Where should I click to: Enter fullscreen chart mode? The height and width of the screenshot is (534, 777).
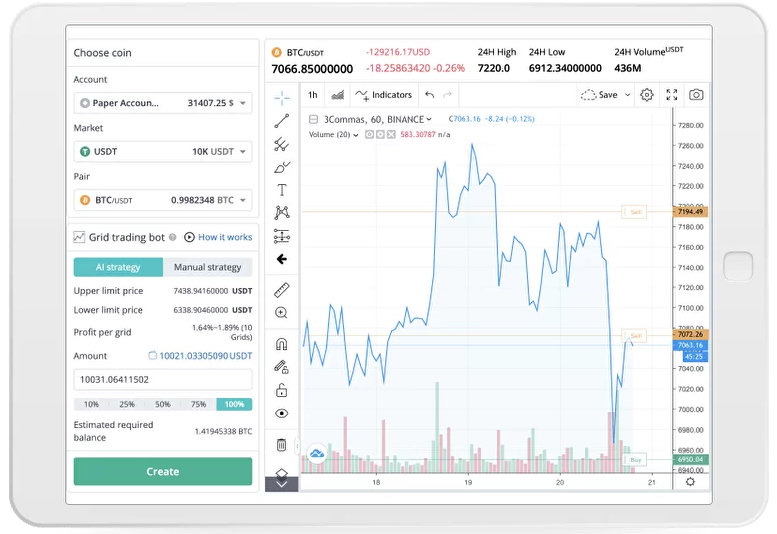(x=671, y=95)
